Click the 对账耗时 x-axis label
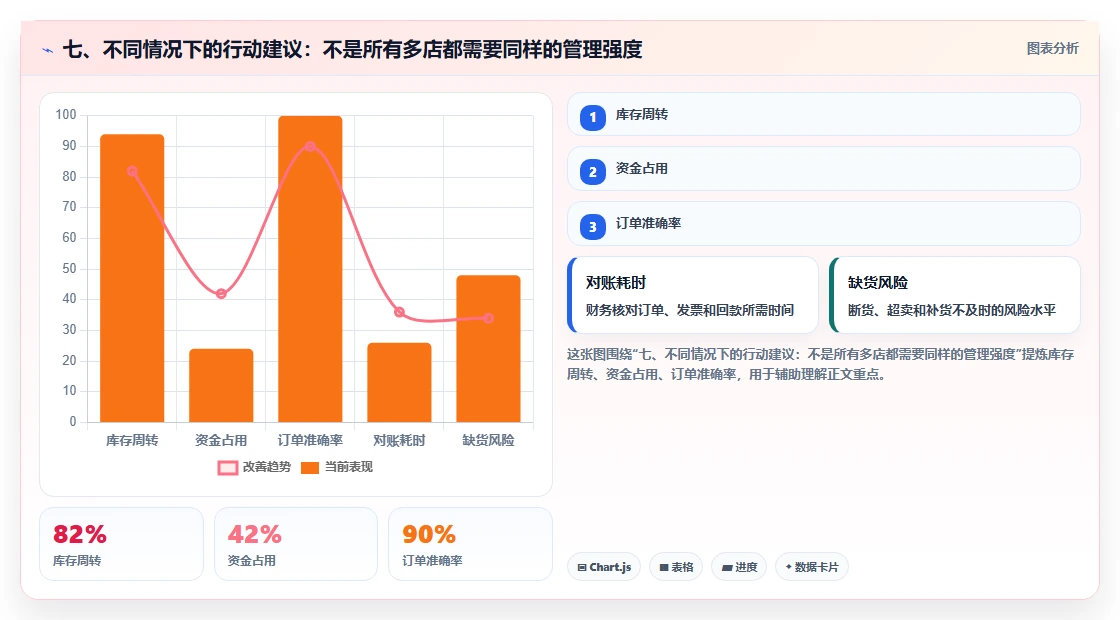This screenshot has height=620, width=1120. (399, 441)
